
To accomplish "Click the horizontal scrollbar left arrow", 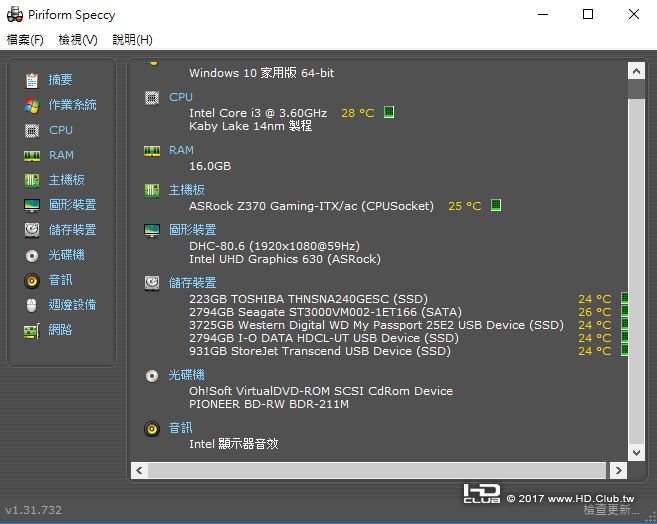I will tap(139, 470).
